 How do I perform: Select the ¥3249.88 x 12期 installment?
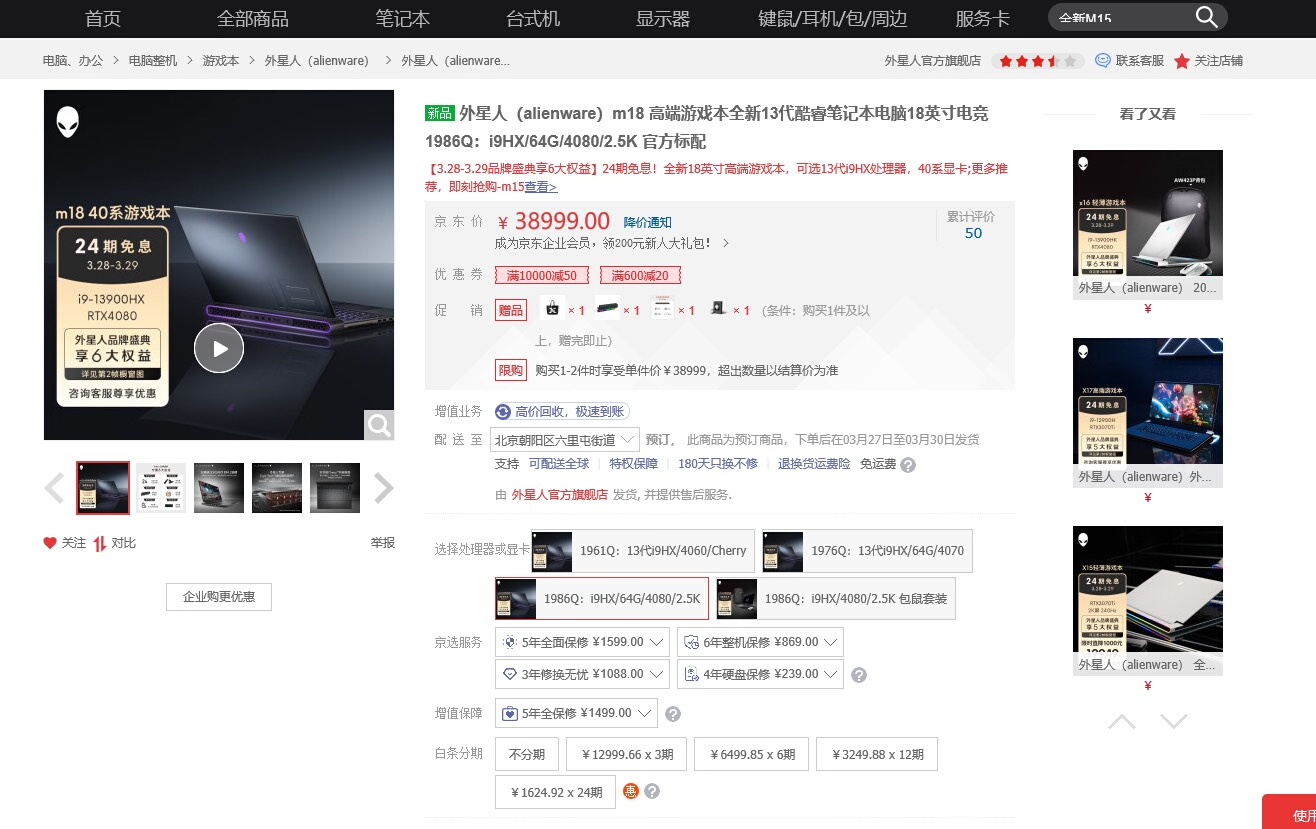[877, 755]
